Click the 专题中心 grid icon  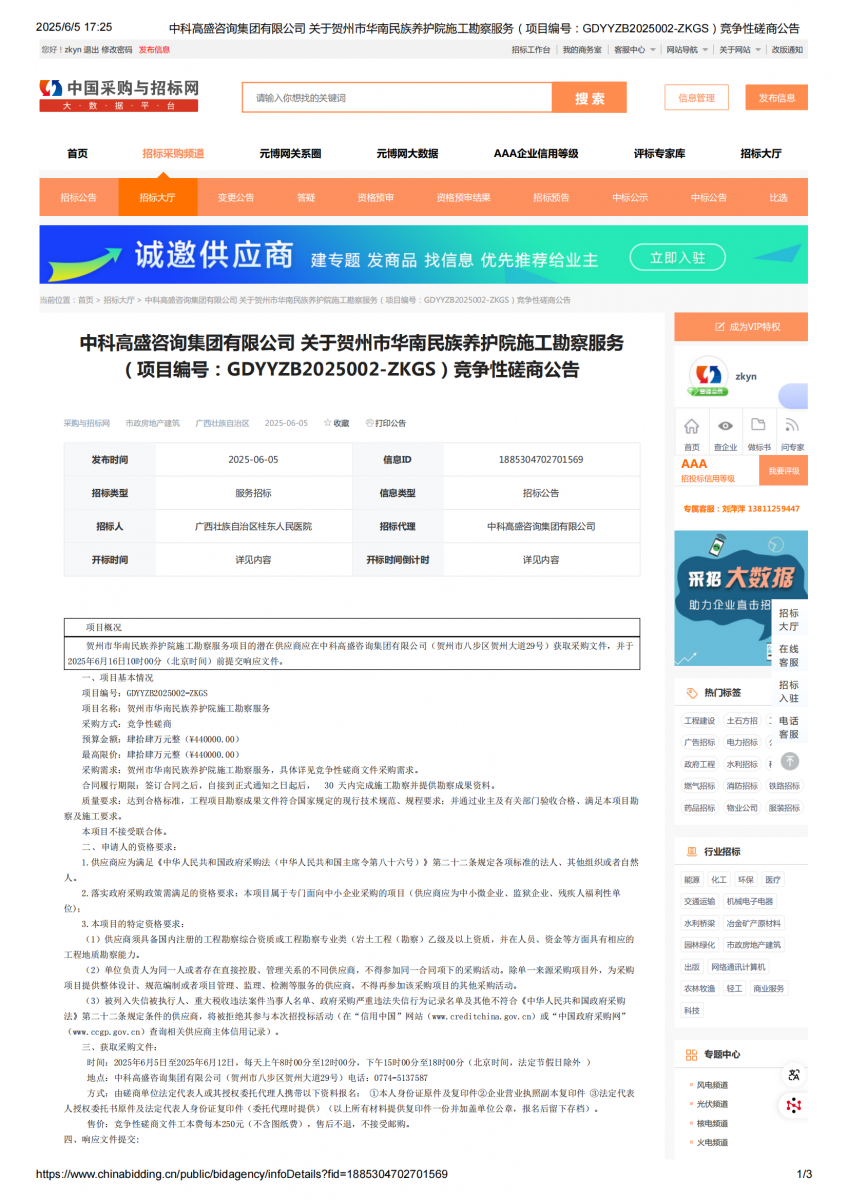(692, 1054)
